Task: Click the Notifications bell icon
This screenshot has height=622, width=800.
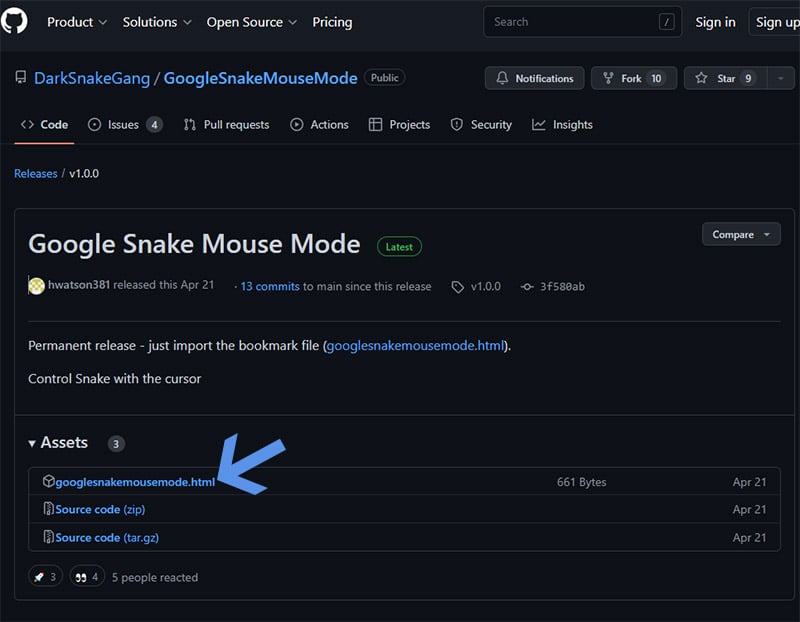Action: pos(505,78)
